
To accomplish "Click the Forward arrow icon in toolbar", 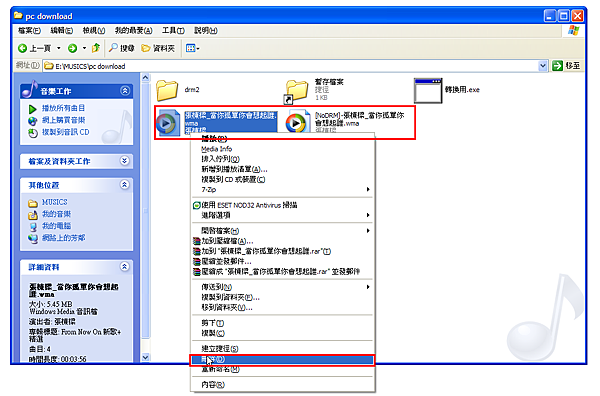I will (72, 48).
